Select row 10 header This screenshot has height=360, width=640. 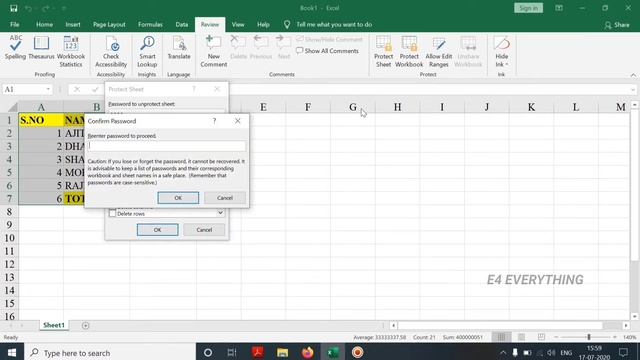[9, 238]
